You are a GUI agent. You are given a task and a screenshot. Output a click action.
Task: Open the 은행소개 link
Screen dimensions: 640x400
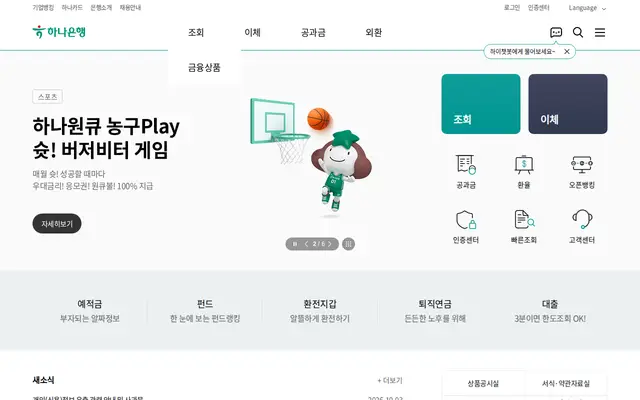(101, 8)
